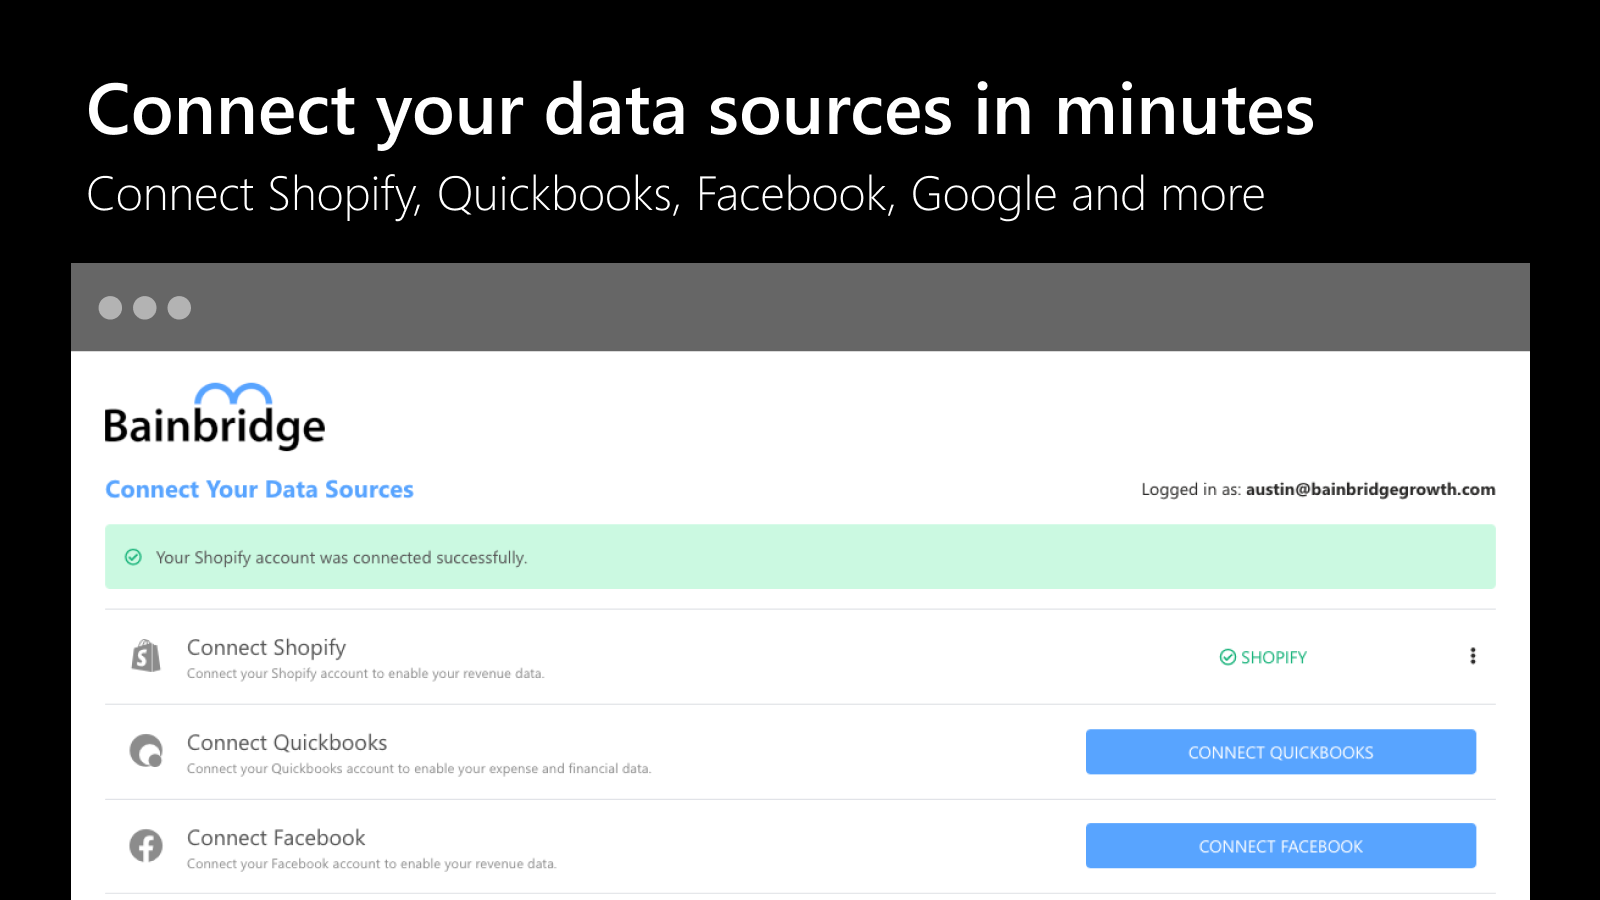This screenshot has height=900, width=1600.
Task: Click the Connect Your Data Sources heading
Action: 259,489
